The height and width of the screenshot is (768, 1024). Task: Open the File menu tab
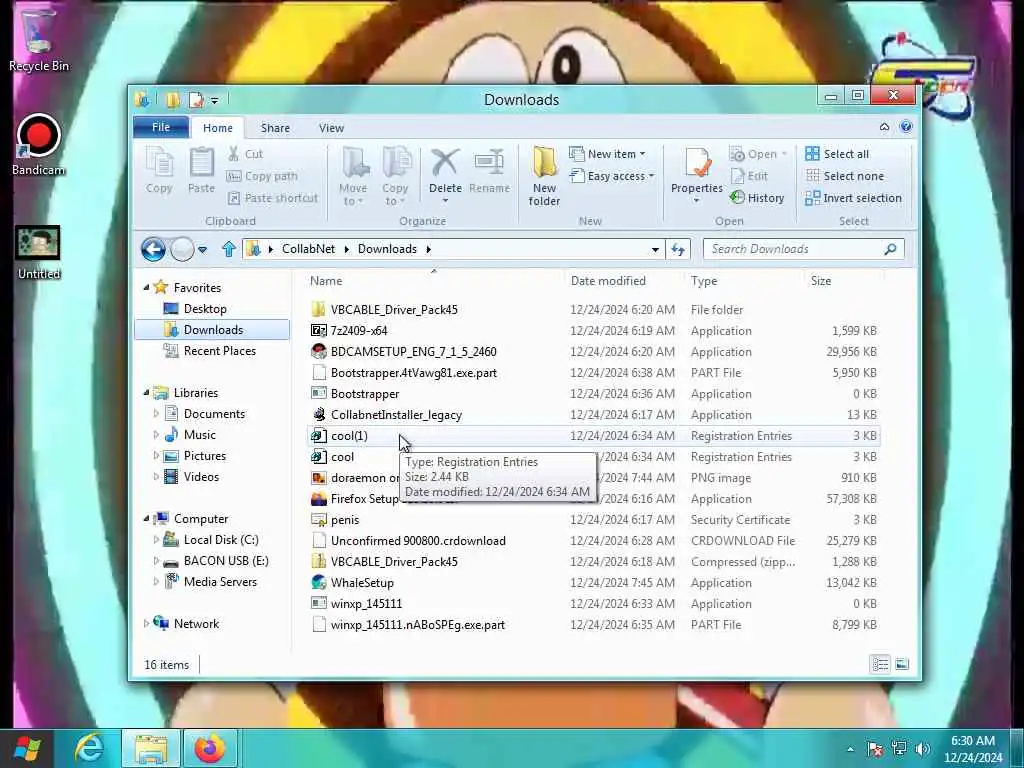point(161,127)
